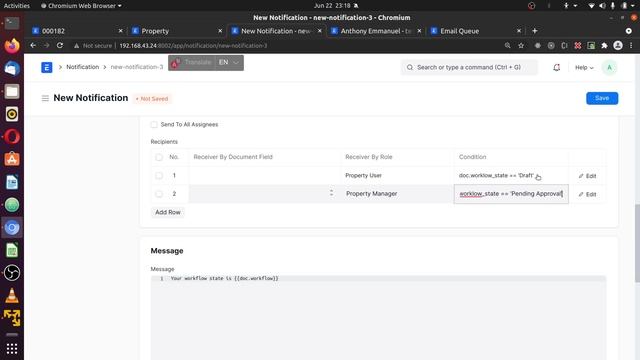
Task: Add a new recipient row
Action: point(168,212)
